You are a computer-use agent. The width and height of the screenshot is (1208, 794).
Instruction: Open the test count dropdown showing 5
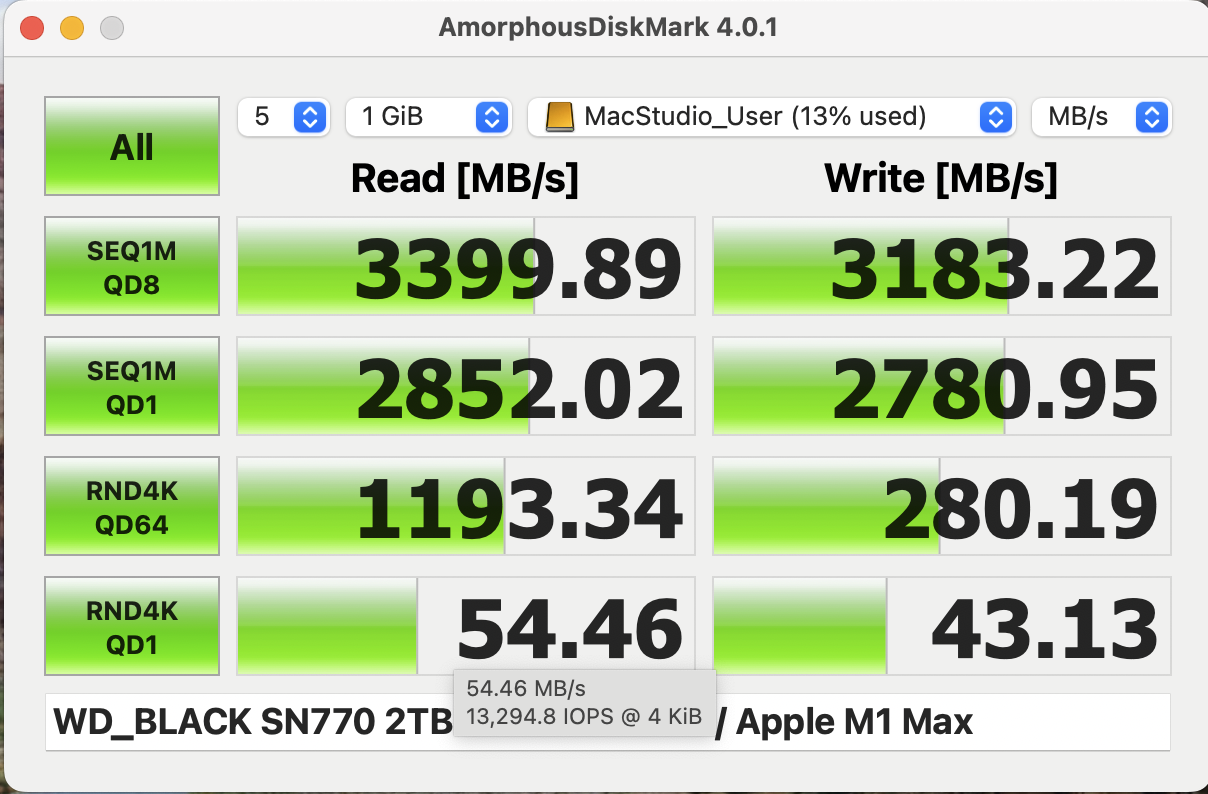click(x=283, y=117)
